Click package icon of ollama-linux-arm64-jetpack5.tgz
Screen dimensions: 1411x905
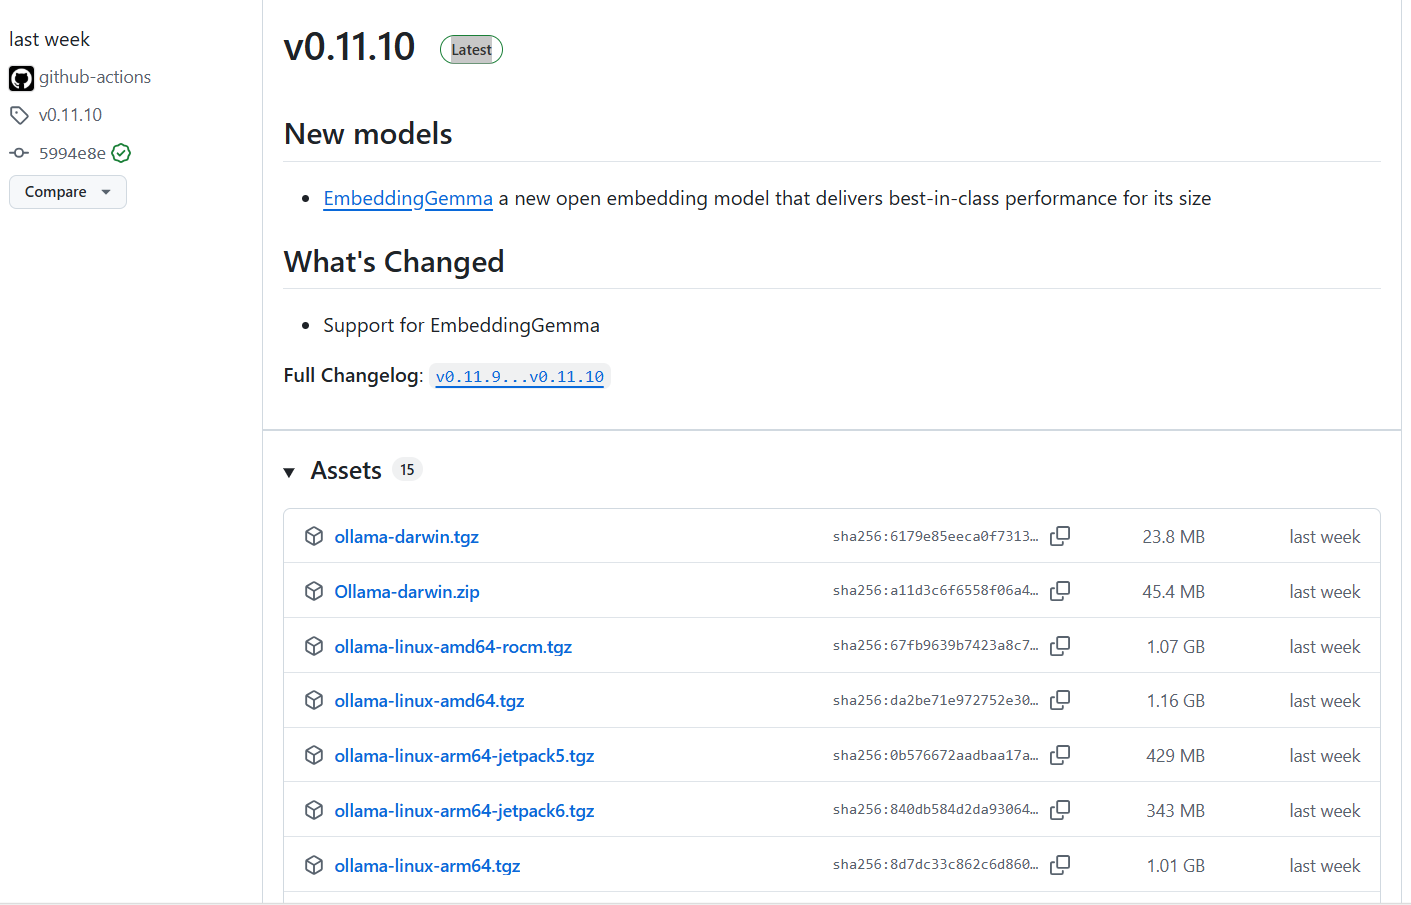(x=314, y=755)
